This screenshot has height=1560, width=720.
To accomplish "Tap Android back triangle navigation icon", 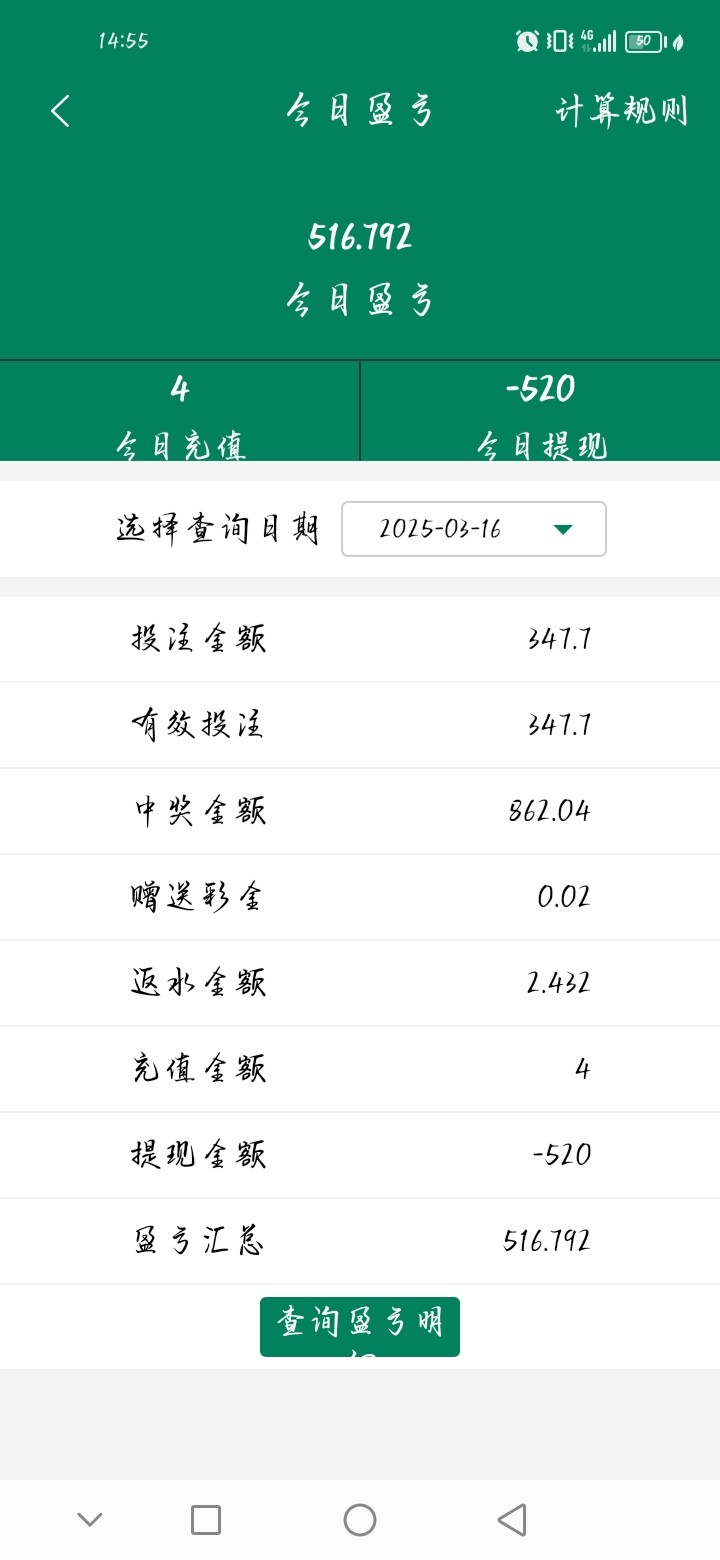I will pyautogui.click(x=512, y=1520).
